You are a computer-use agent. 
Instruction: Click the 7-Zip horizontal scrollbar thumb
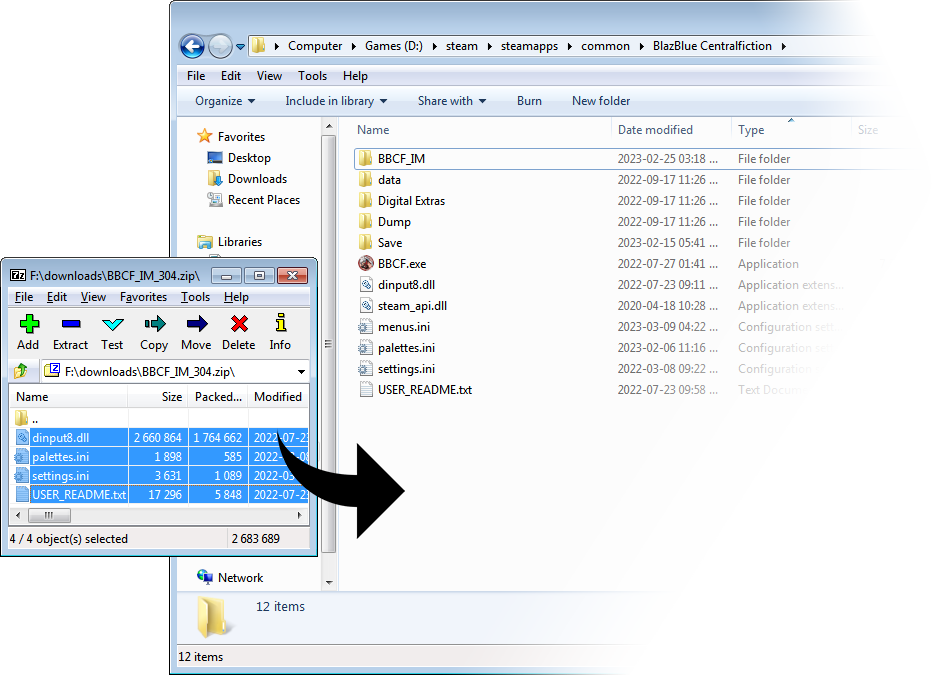49,515
